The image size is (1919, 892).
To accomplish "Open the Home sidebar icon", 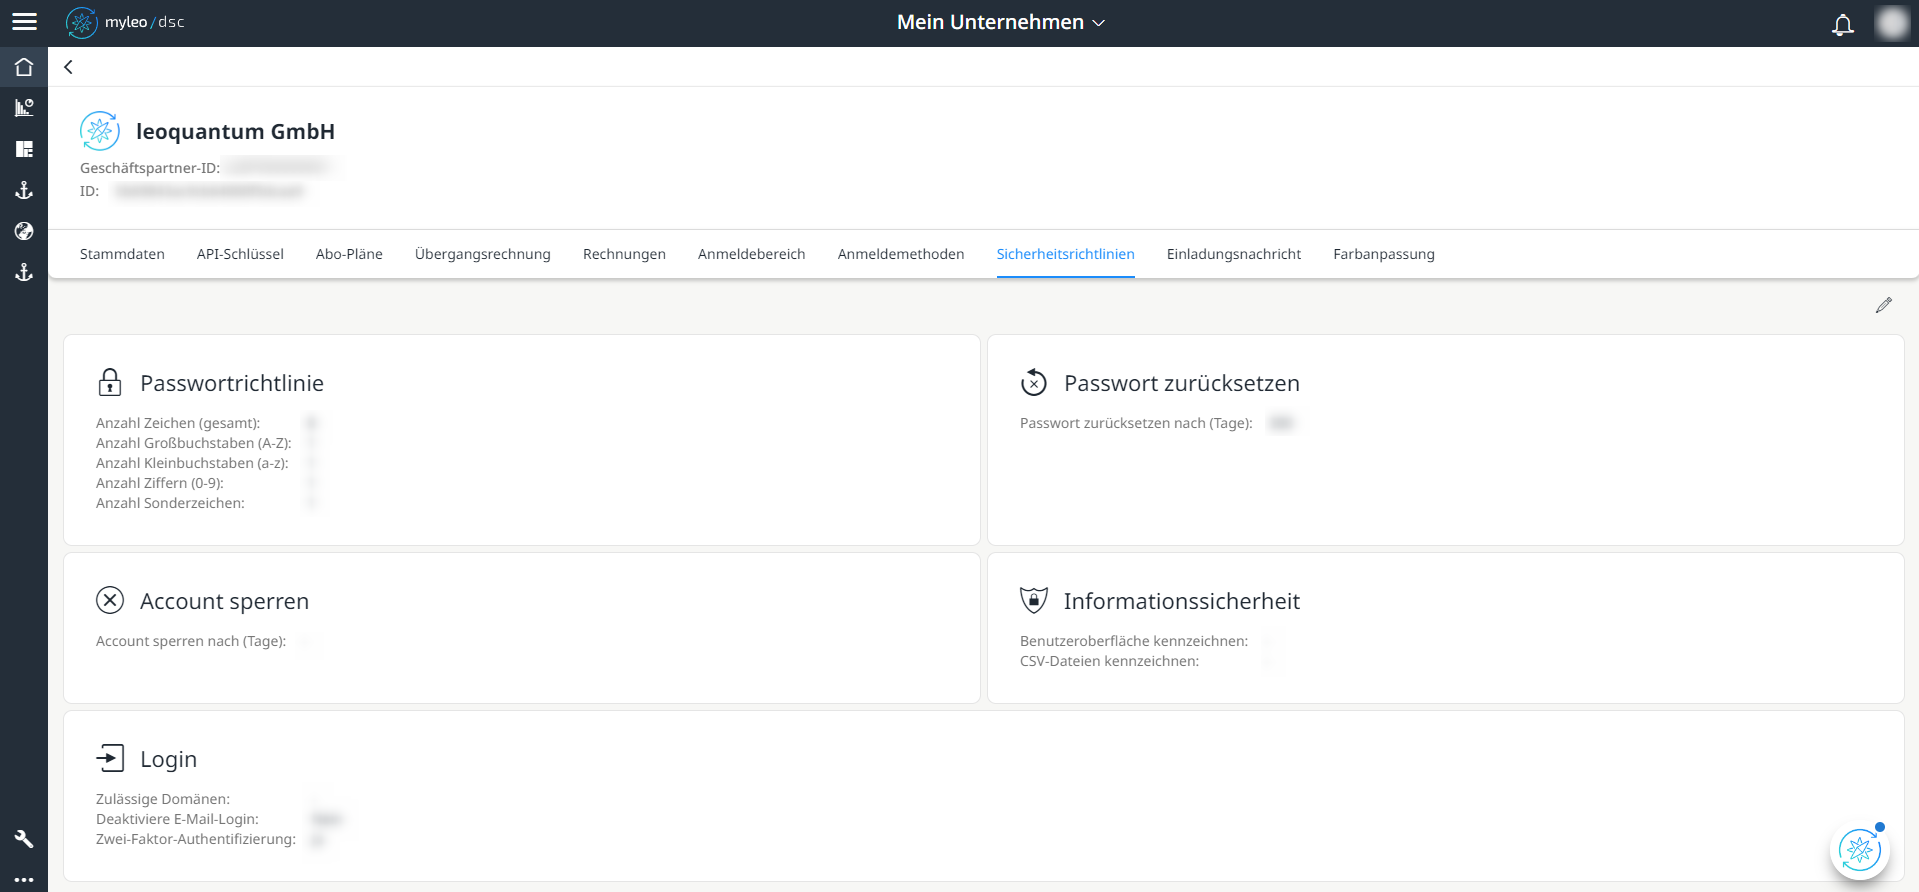I will (x=24, y=67).
